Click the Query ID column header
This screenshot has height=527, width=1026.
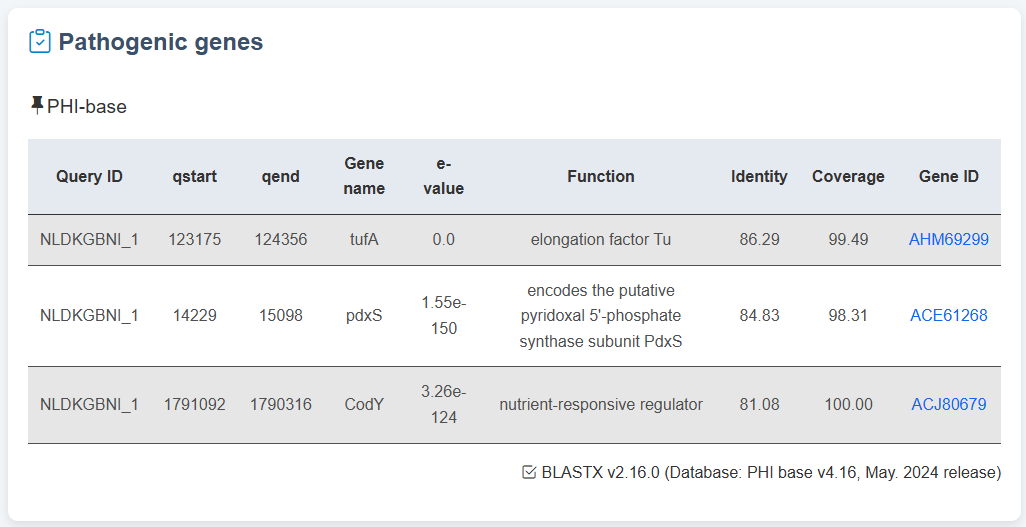click(x=89, y=177)
